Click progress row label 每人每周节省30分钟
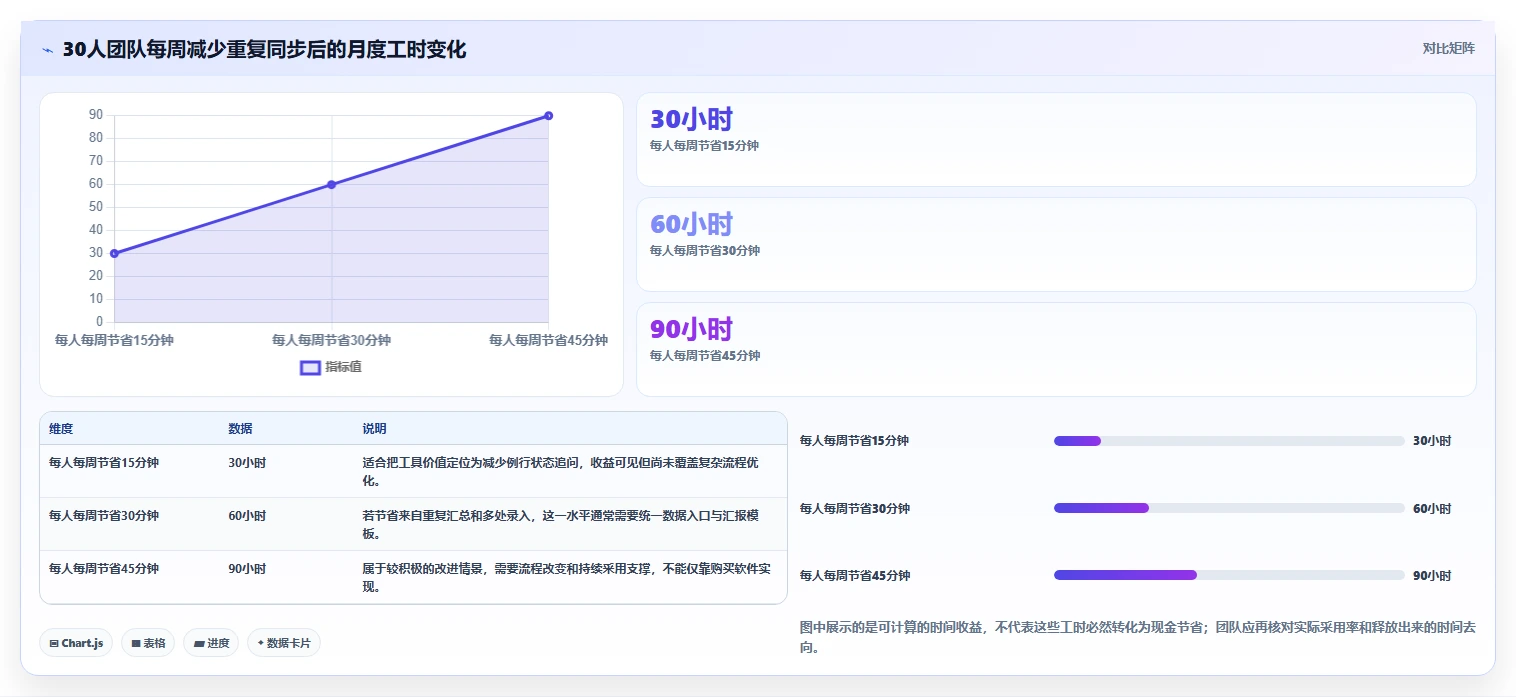1516x697 pixels. tap(855, 508)
